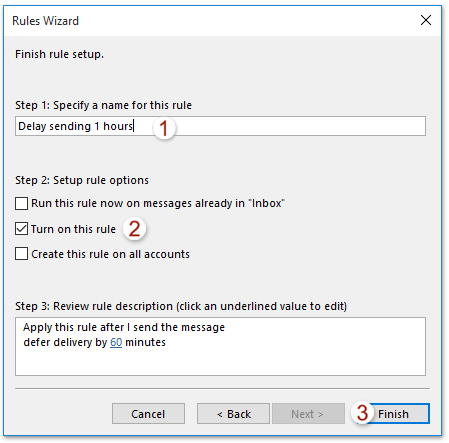Go to previous step with the Back button
Viewport: 449px width, 443px height.
pos(233,414)
